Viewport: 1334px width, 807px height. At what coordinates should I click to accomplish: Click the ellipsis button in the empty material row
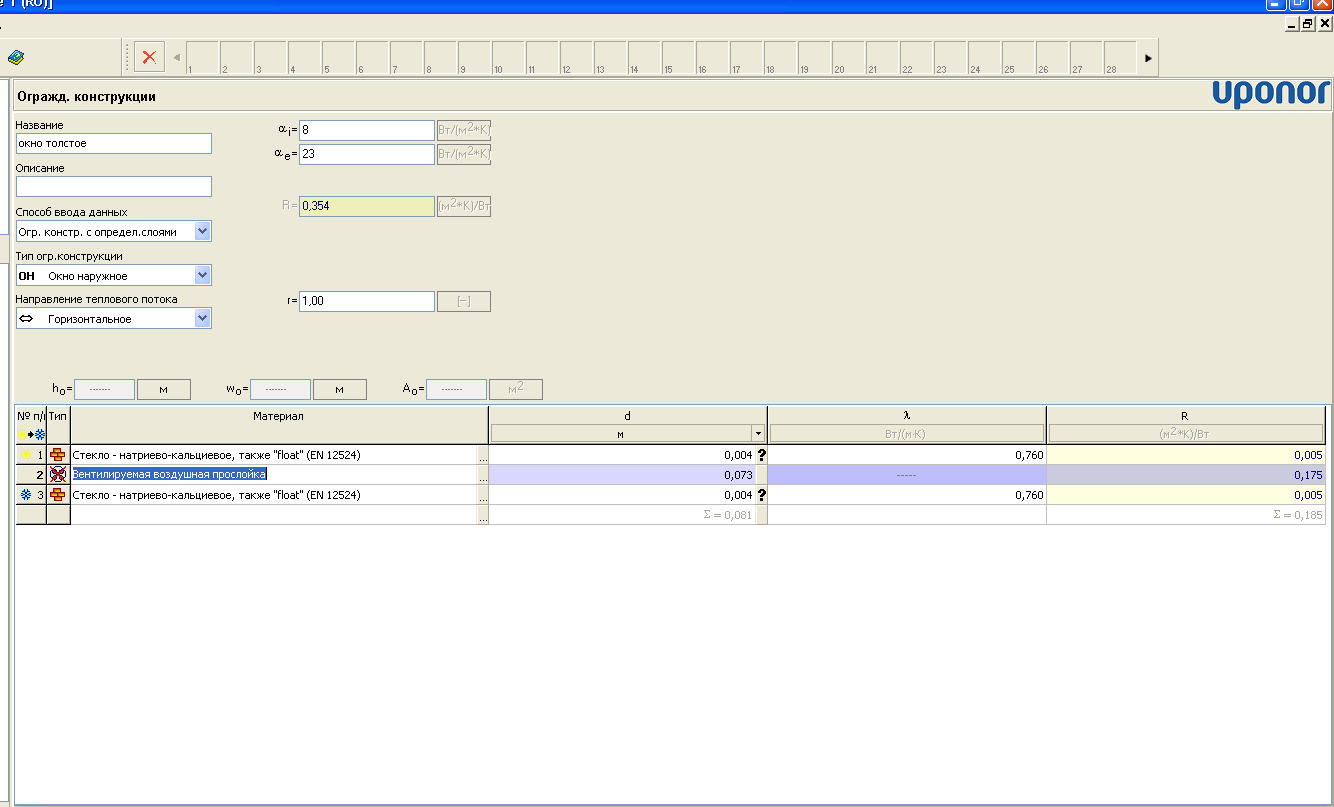point(483,516)
